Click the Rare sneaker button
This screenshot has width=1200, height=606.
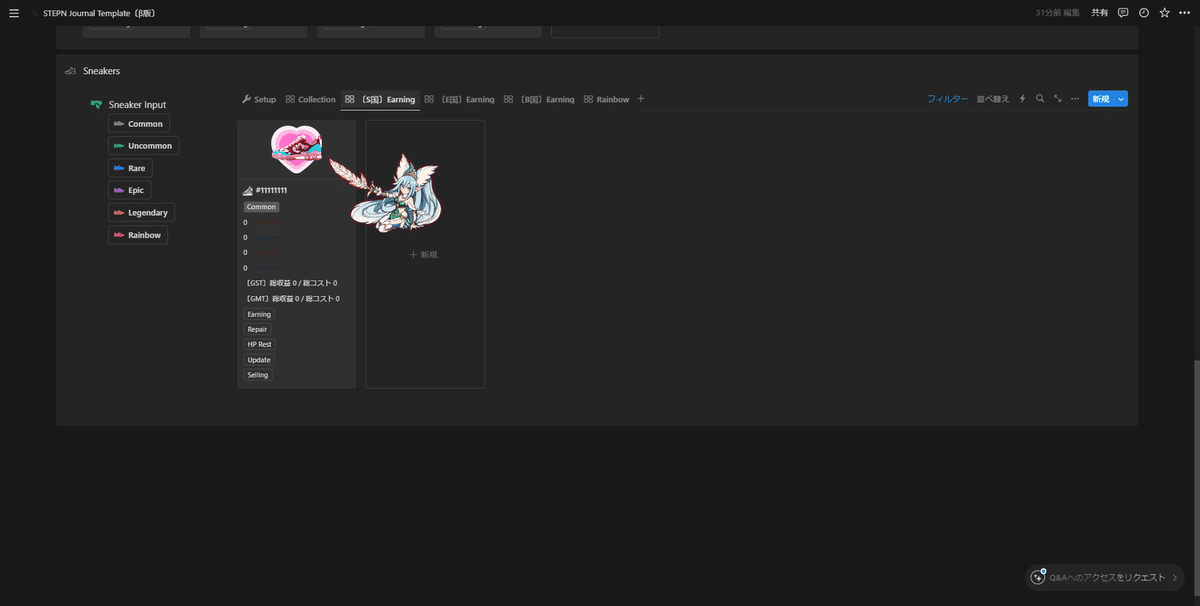point(130,168)
